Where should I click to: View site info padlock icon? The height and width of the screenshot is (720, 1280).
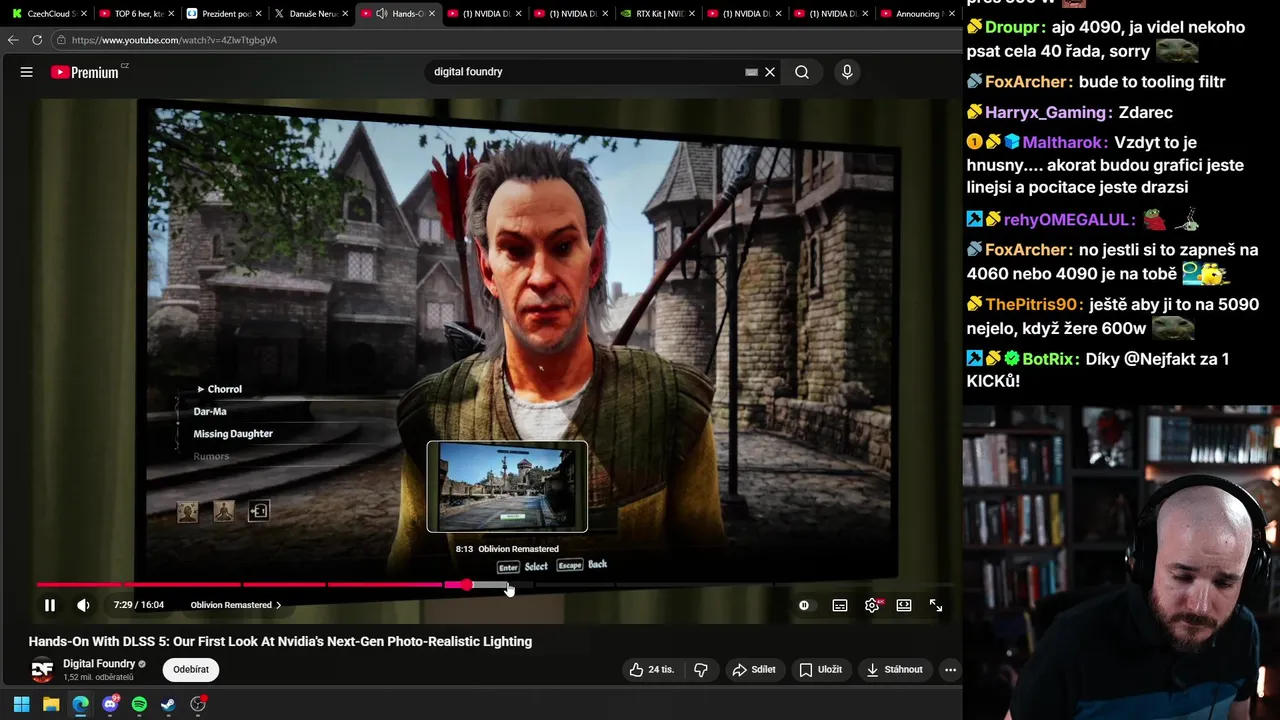coord(61,40)
